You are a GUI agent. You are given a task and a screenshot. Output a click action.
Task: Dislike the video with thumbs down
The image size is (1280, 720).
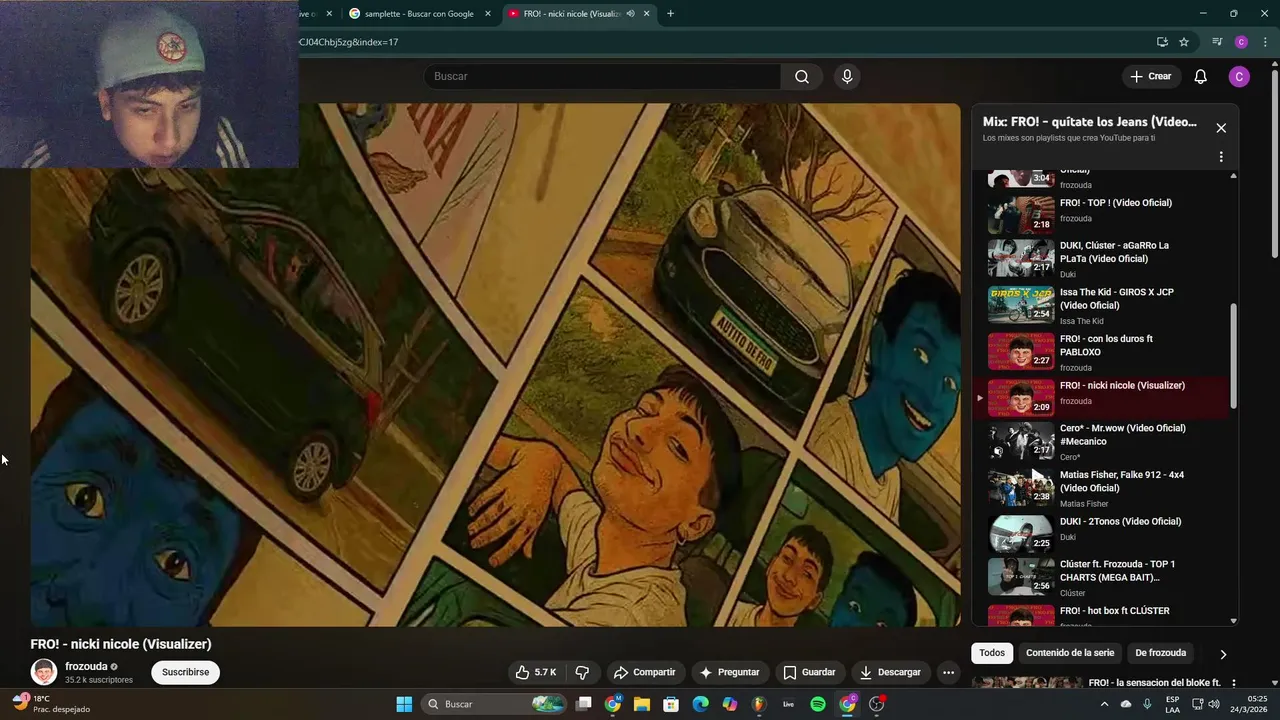click(582, 672)
